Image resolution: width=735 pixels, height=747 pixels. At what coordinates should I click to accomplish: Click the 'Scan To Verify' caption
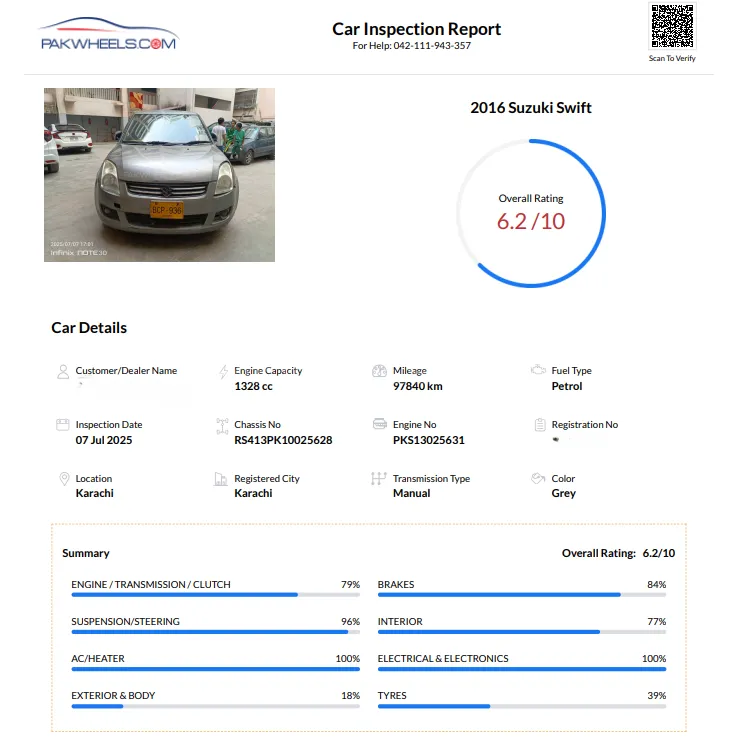[x=672, y=58]
